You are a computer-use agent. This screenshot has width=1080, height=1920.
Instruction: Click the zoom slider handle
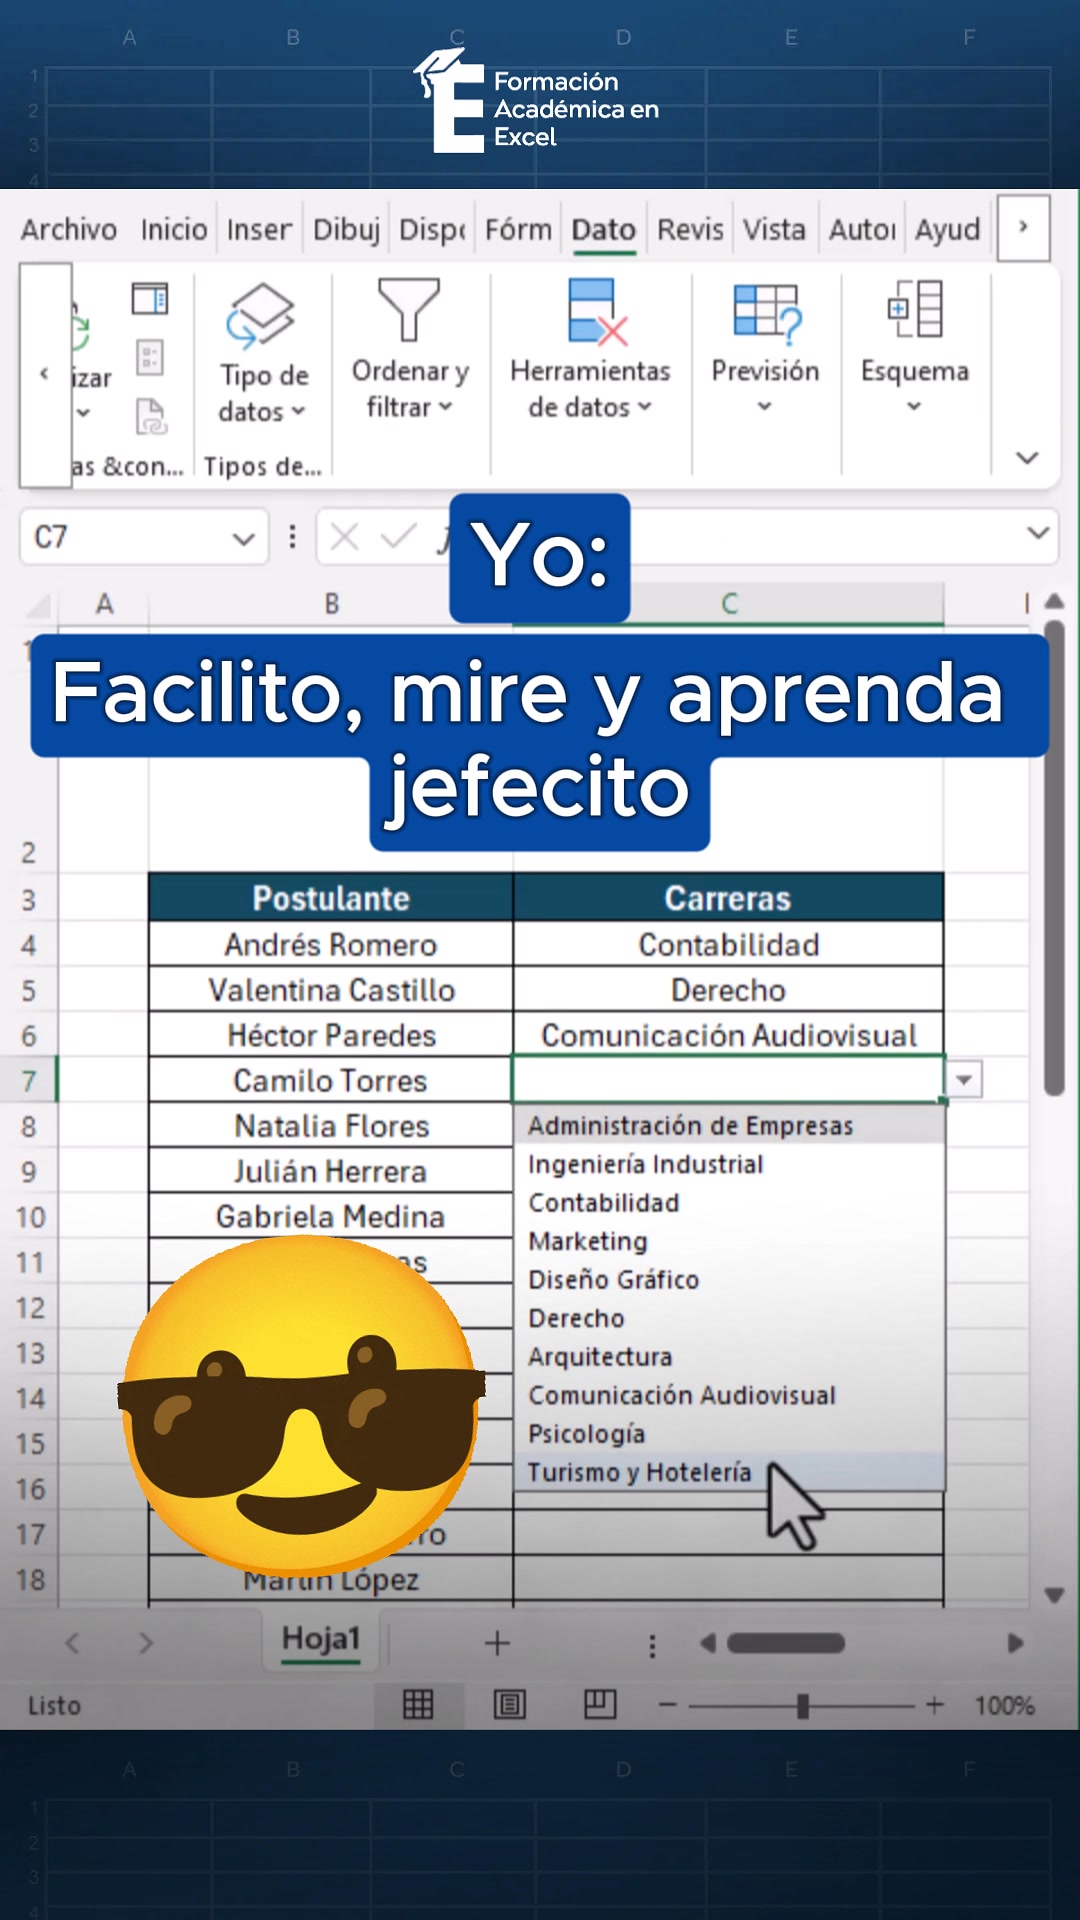tap(802, 1705)
